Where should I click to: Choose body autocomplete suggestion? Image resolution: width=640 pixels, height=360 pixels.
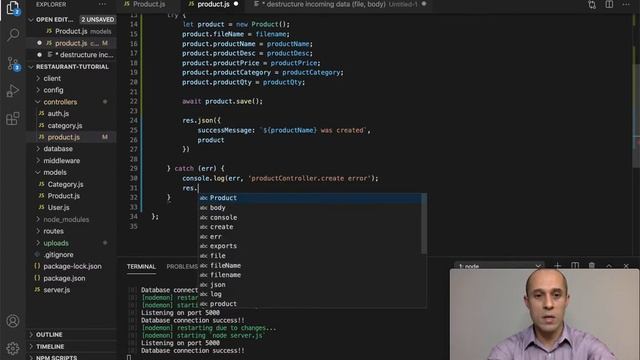(x=310, y=208)
